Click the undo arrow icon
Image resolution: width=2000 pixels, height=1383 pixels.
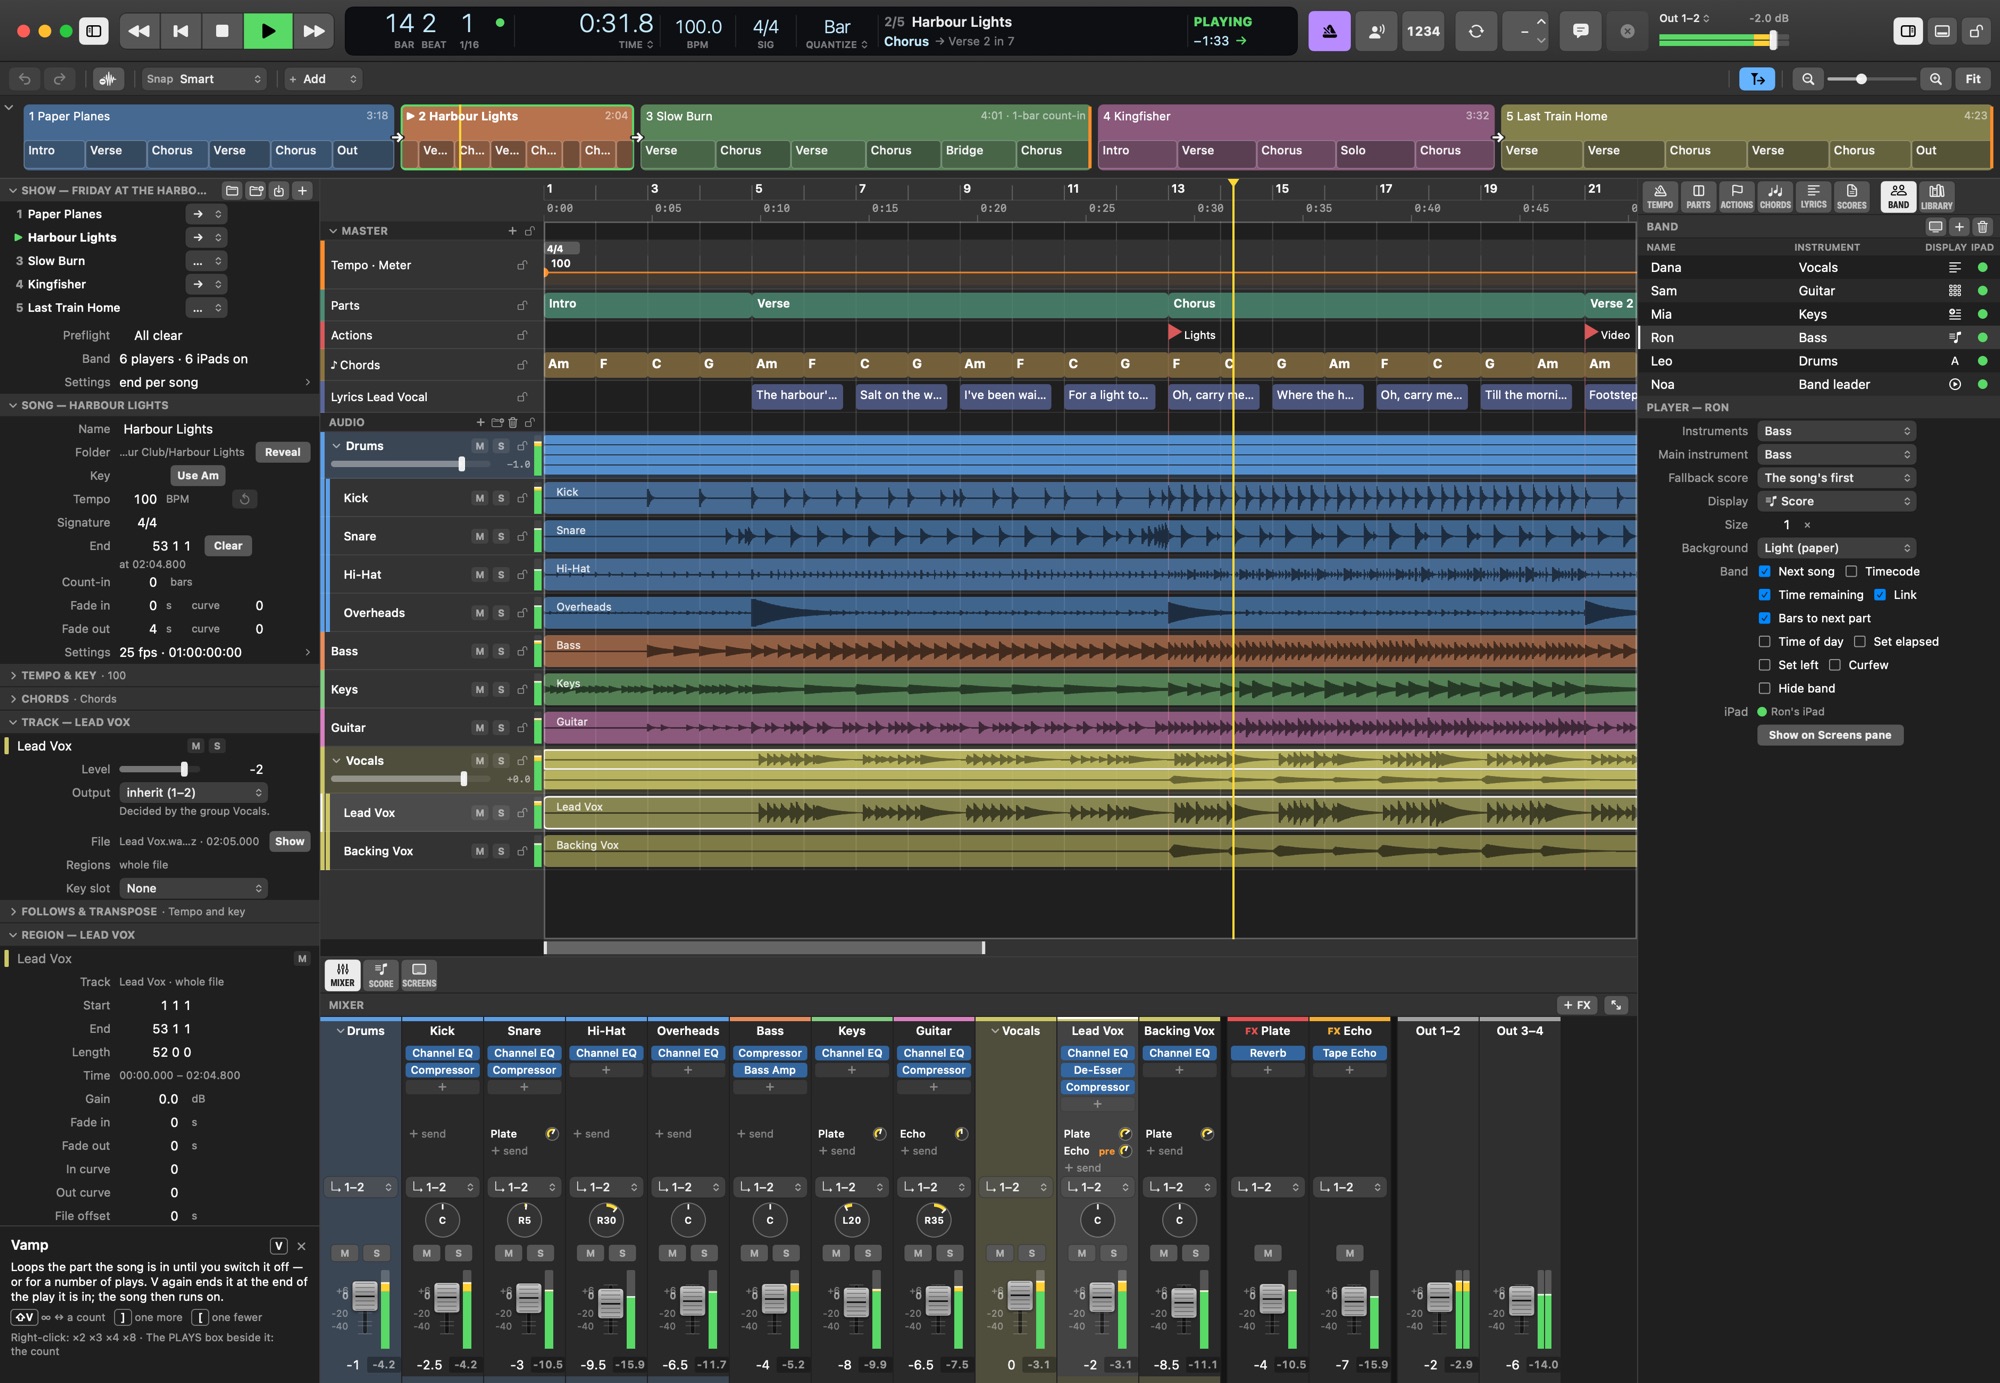pos(25,79)
